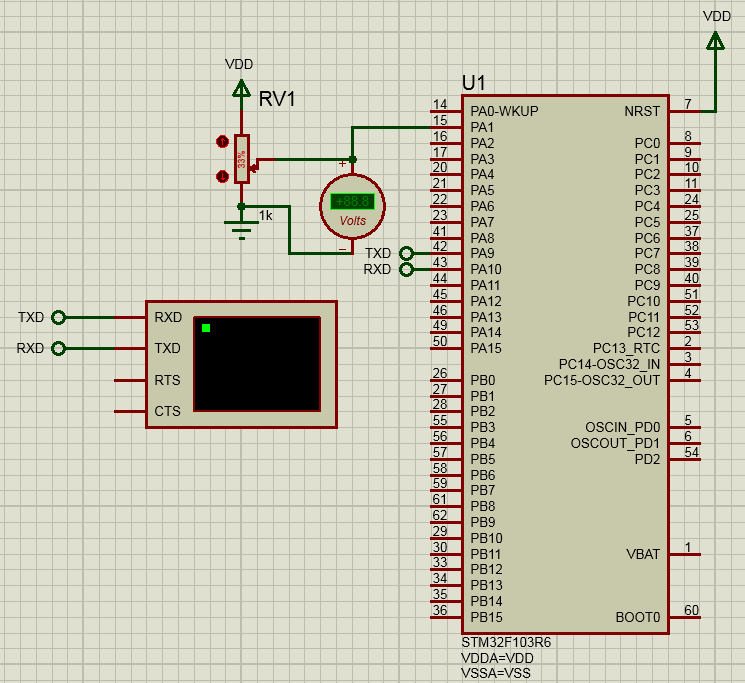Select the PC15-OSC32_OUT pin label
This screenshot has width=745, height=683.
(x=602, y=380)
